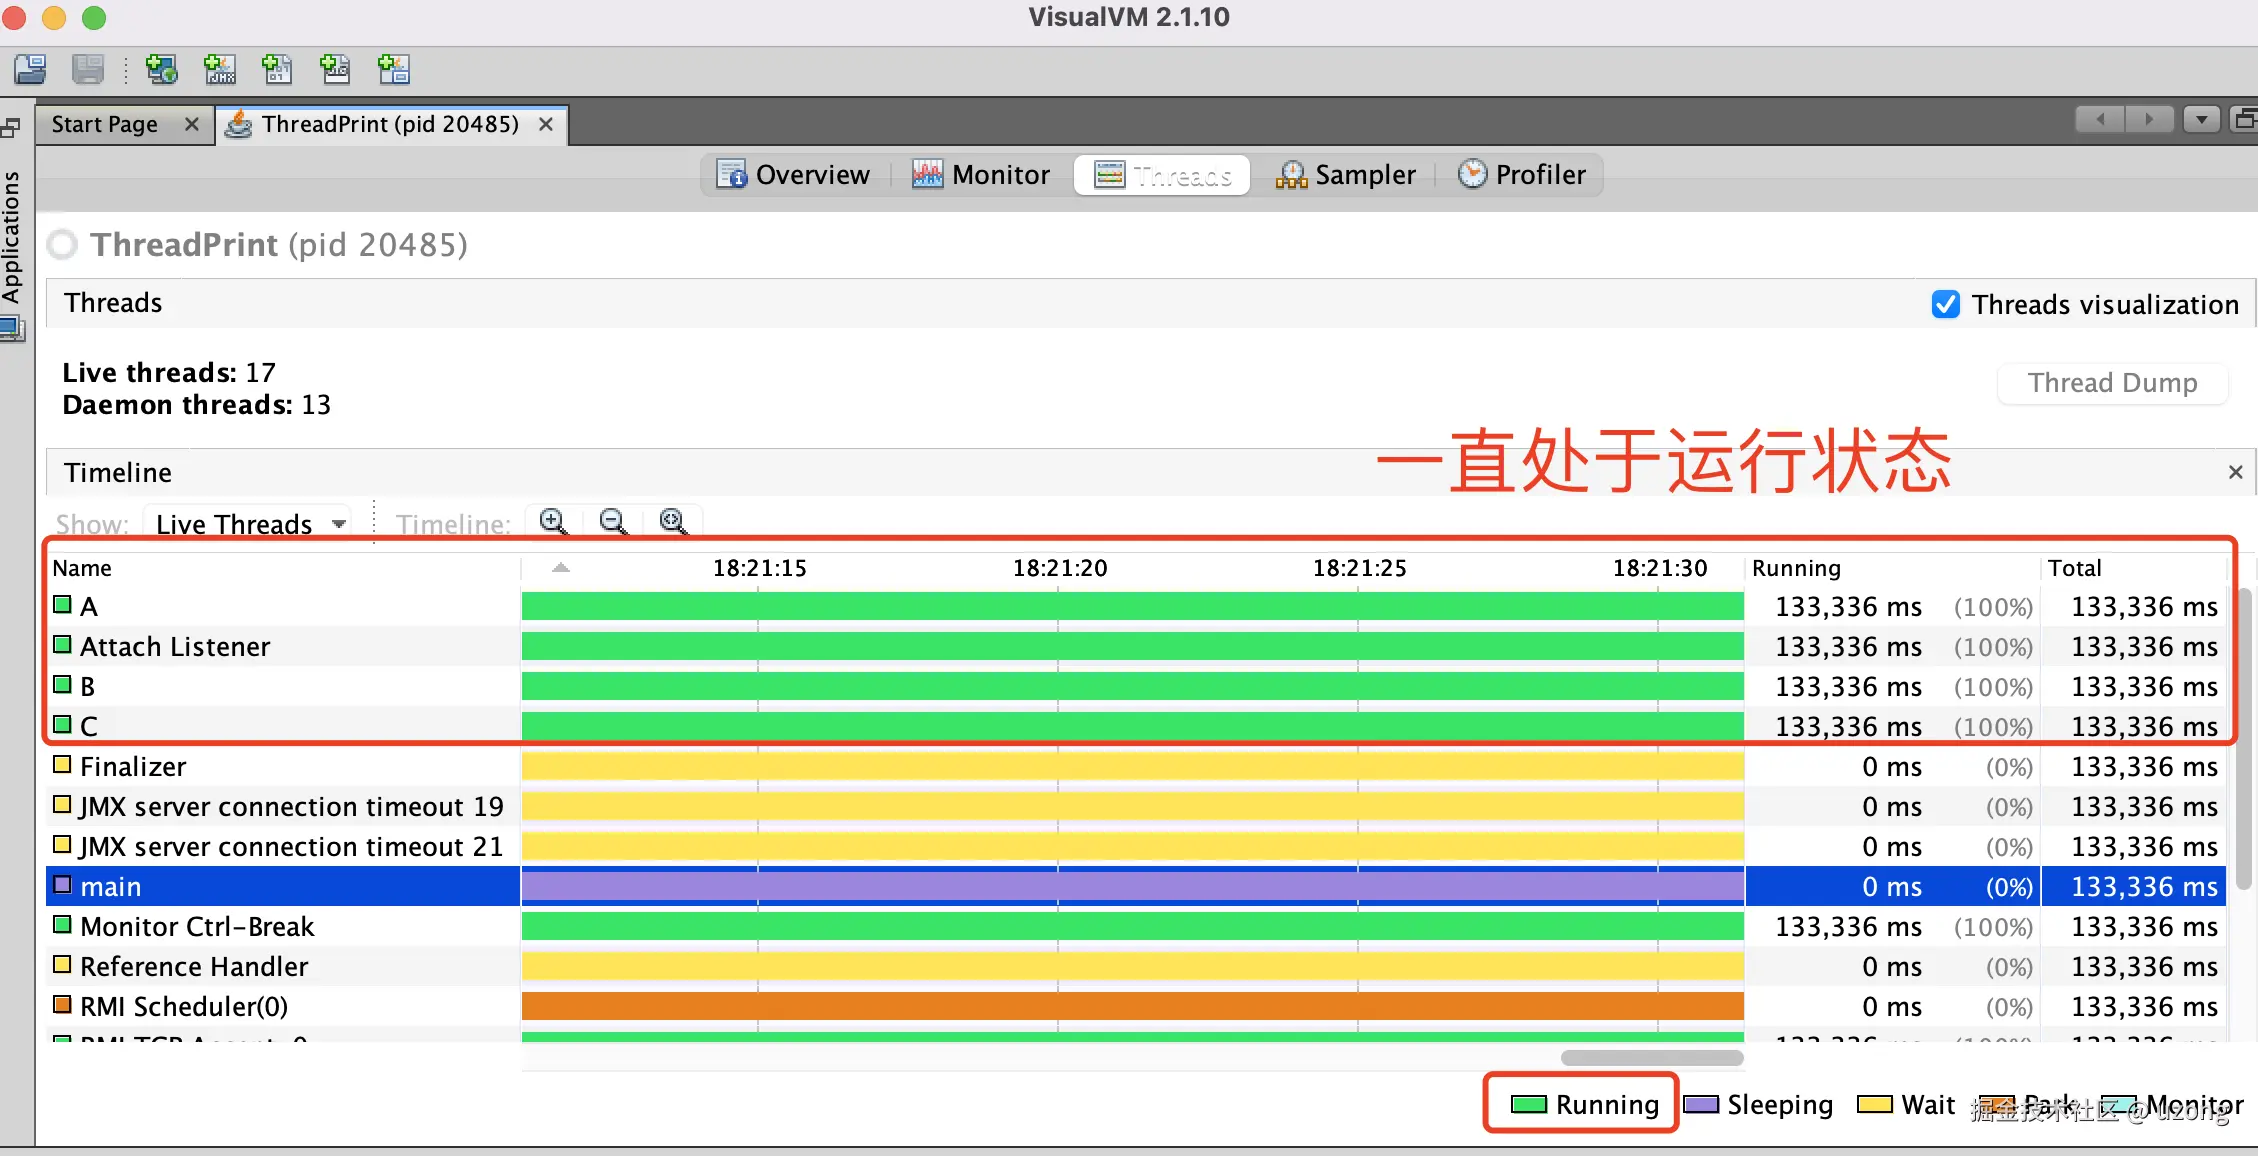Viewport: 2258px width, 1156px height.
Task: Click the Load Snapshot toolbar icon
Action: [30, 69]
